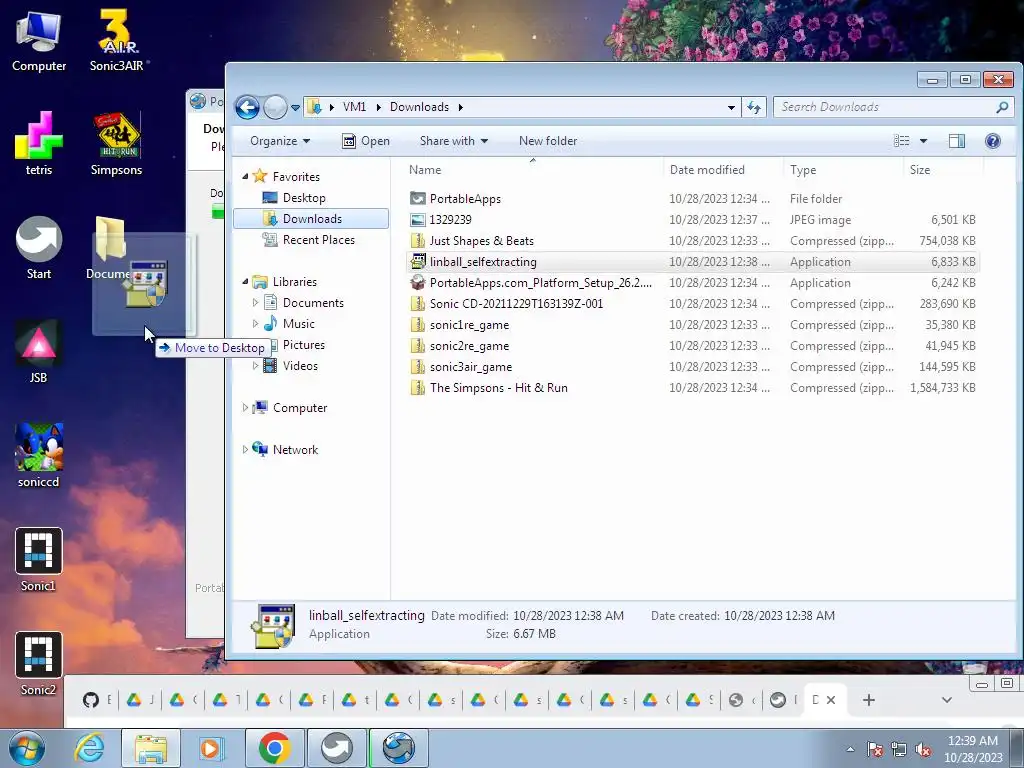This screenshot has height=768, width=1024.
Task: Select the tetris desktop icon
Action: pos(39,144)
